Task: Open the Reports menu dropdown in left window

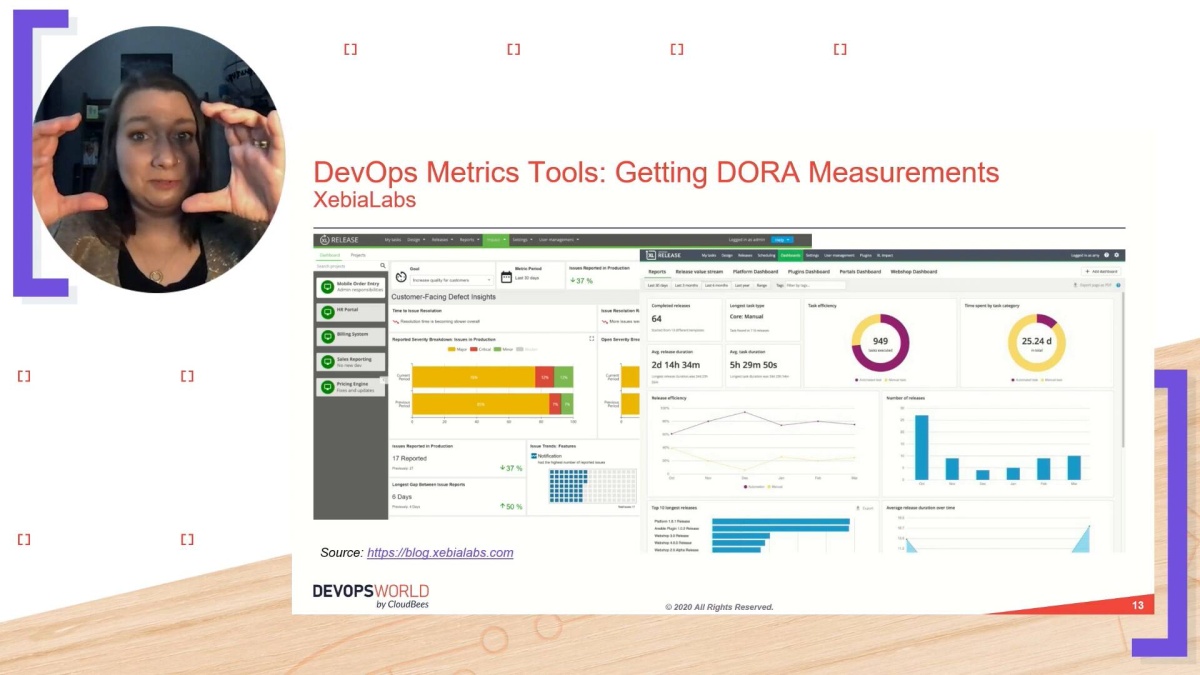Action: click(469, 239)
